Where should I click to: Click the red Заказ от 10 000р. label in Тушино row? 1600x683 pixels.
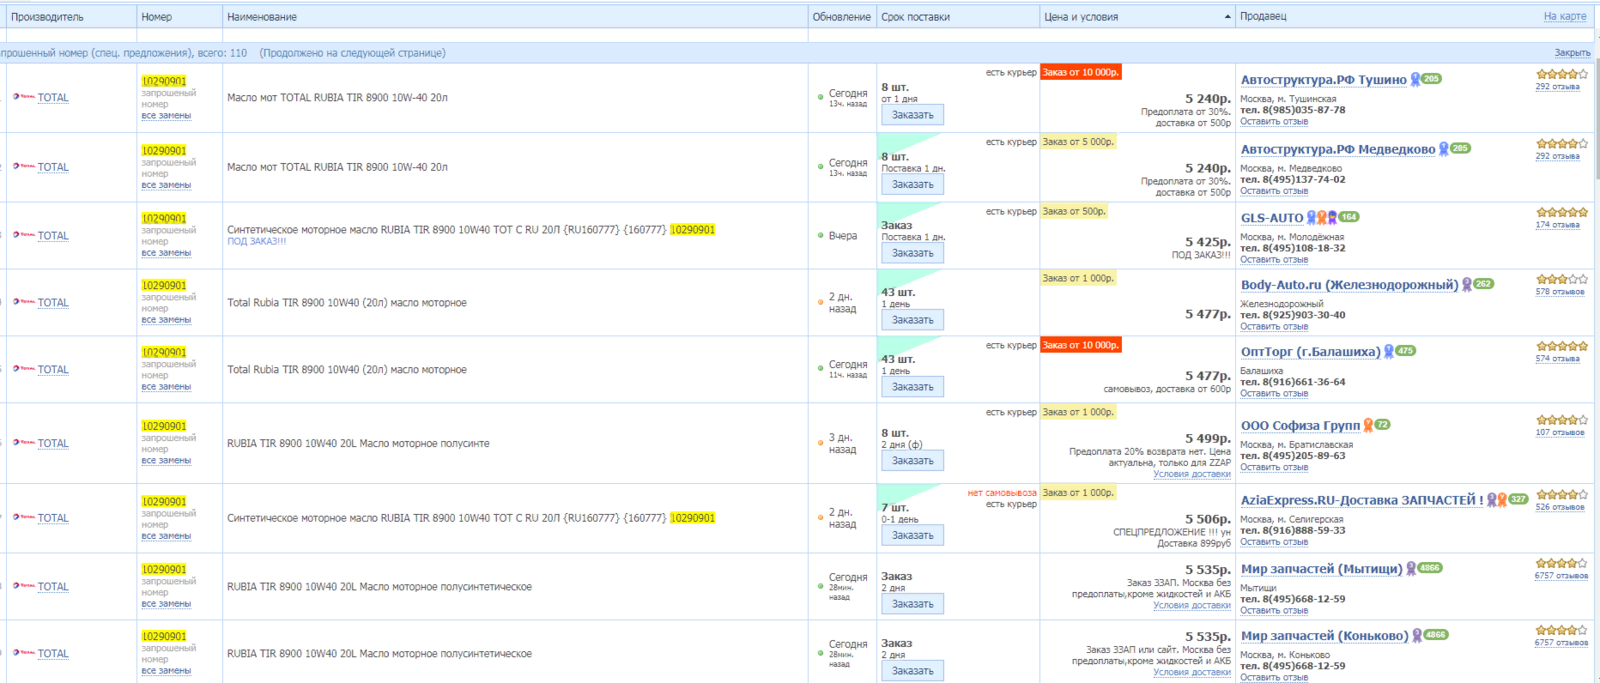(1080, 72)
